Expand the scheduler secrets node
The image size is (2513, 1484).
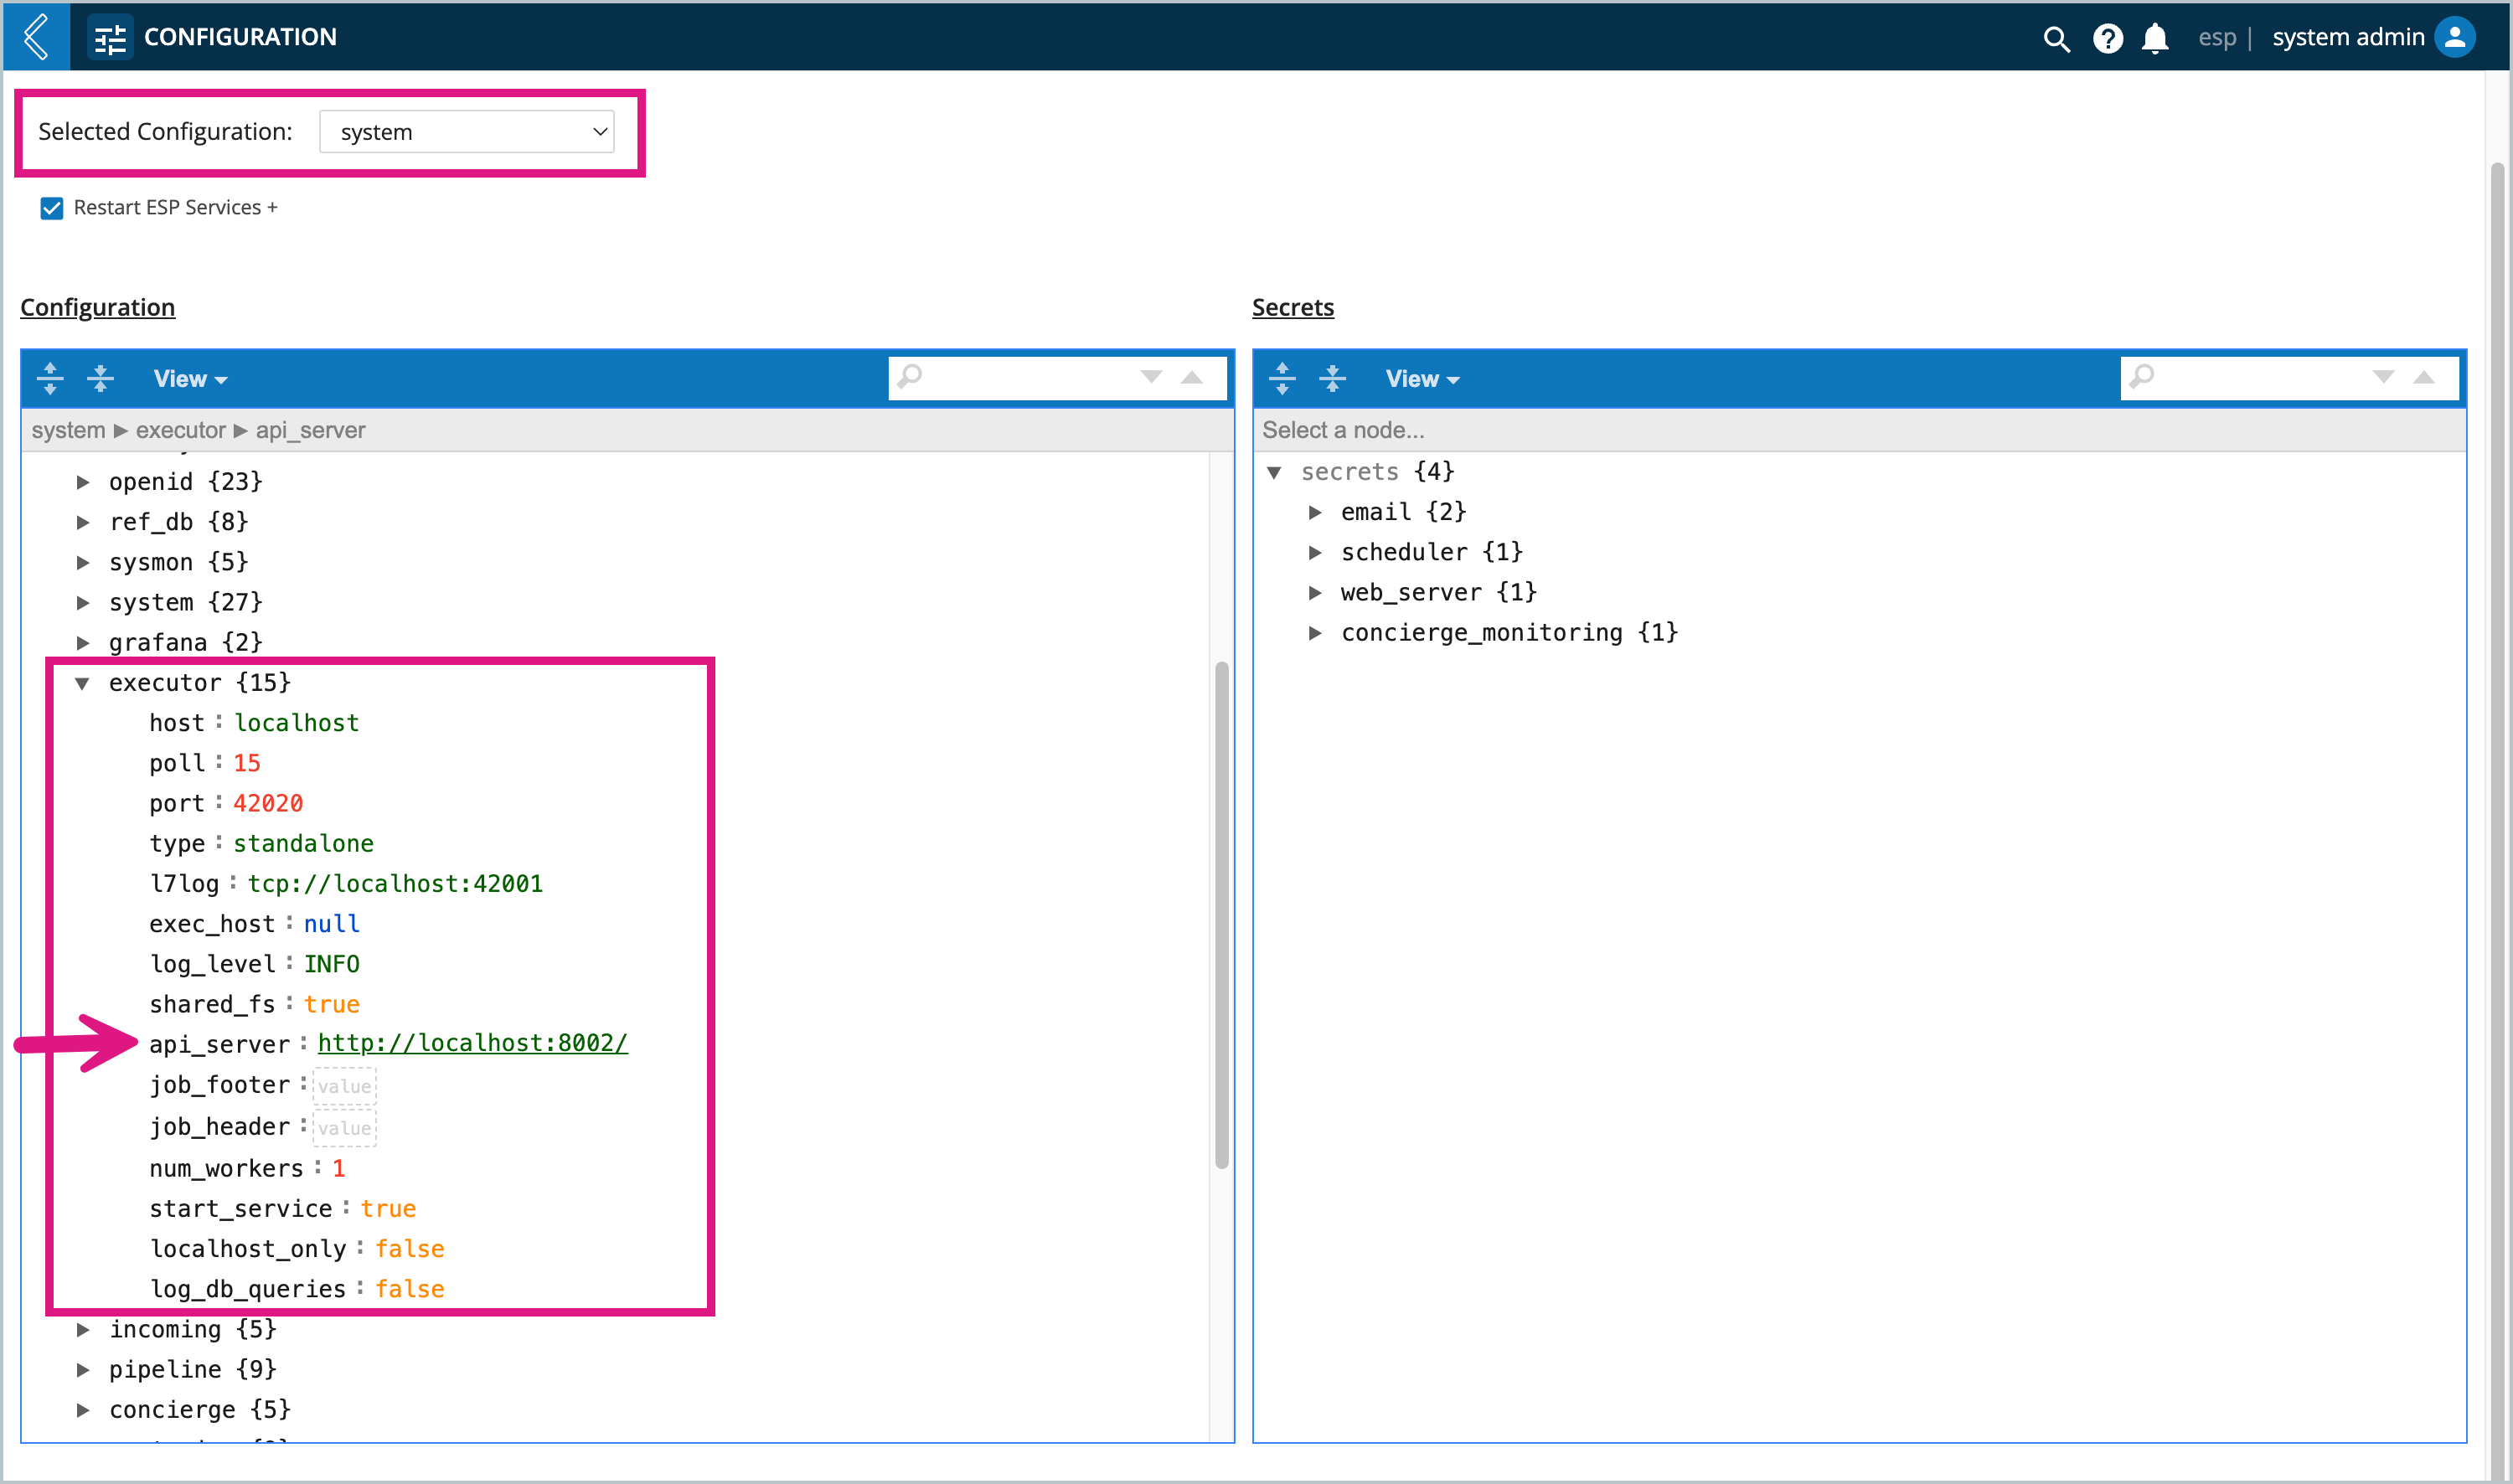1315,552
